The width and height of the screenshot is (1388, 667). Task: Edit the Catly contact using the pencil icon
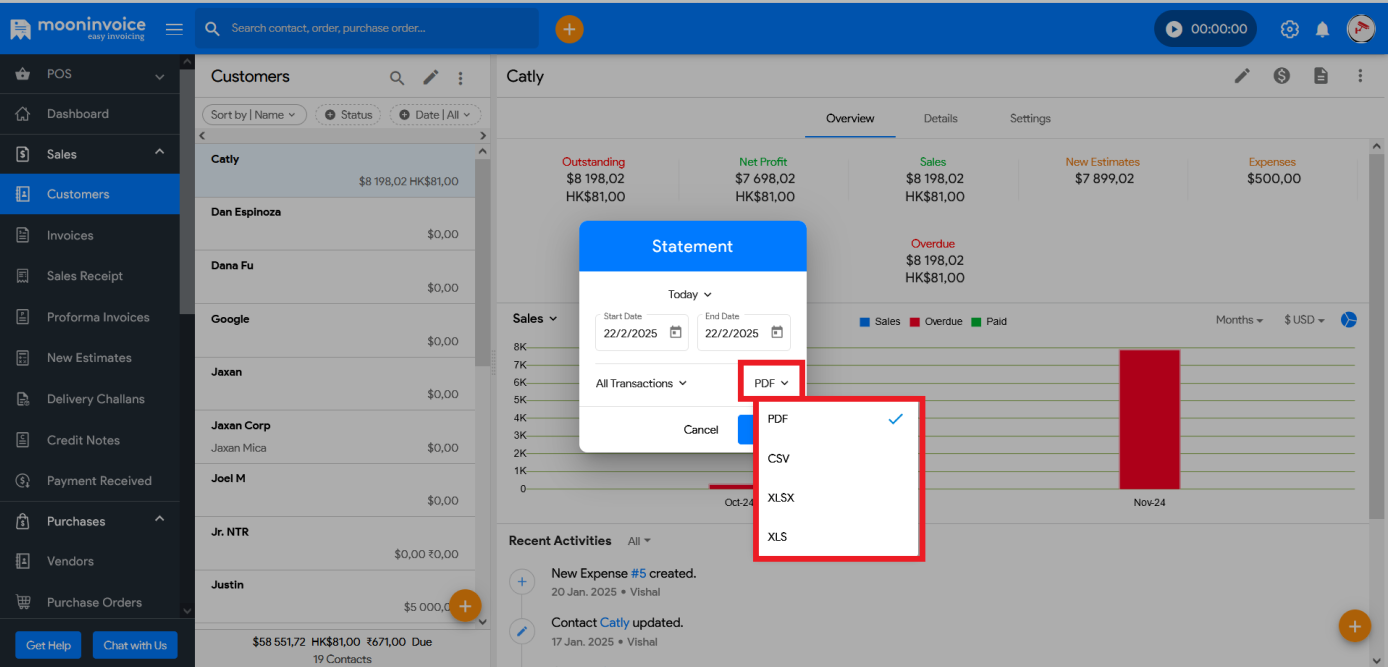coord(1242,76)
